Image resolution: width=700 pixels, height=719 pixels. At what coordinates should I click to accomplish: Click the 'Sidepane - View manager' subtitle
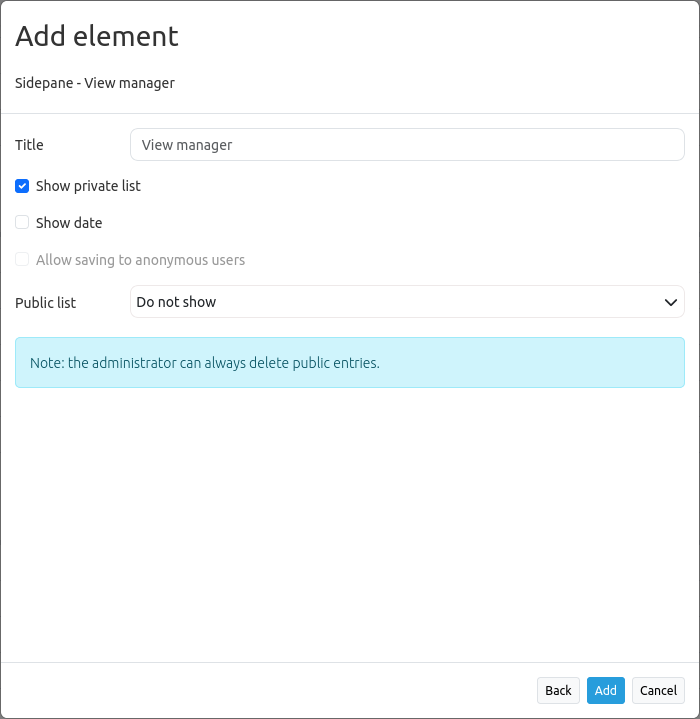tap(95, 83)
